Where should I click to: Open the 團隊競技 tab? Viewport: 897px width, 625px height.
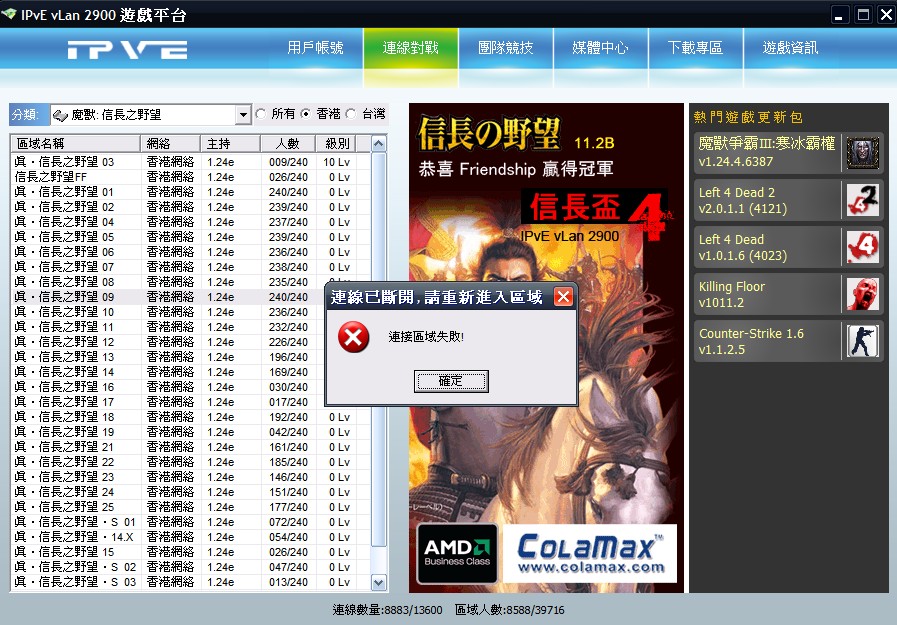pos(506,48)
